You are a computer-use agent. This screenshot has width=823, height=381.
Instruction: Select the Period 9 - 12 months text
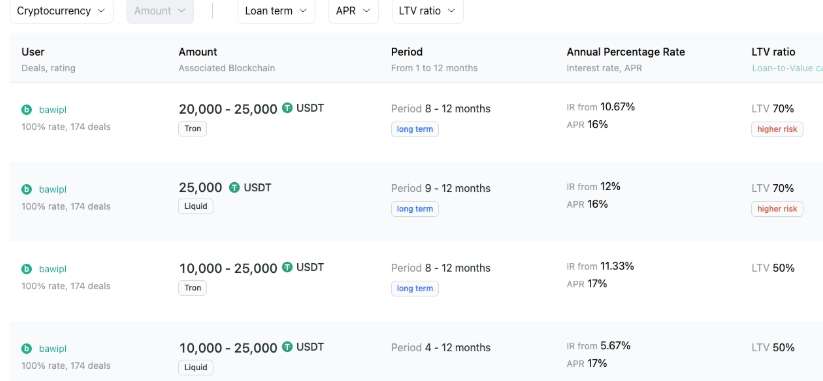[x=441, y=188]
